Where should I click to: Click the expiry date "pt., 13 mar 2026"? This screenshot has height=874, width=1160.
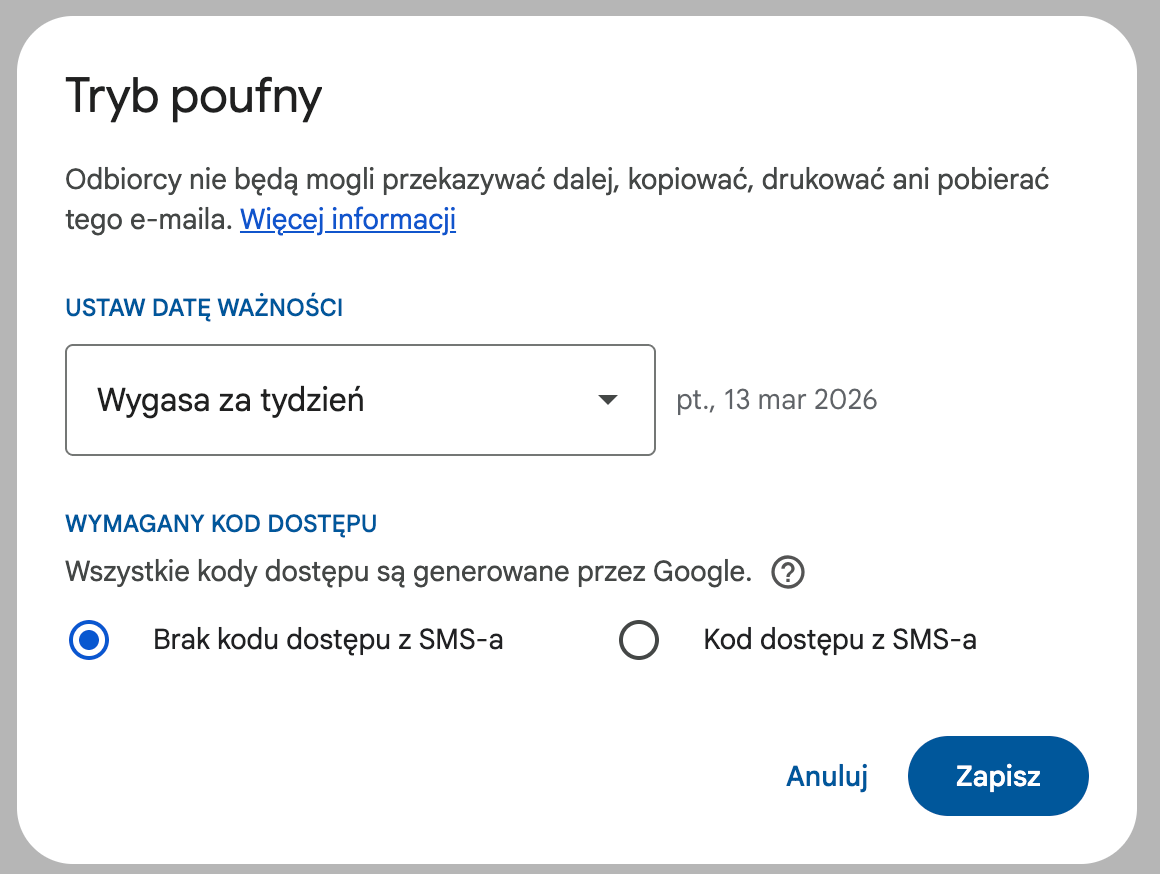[x=776, y=400]
